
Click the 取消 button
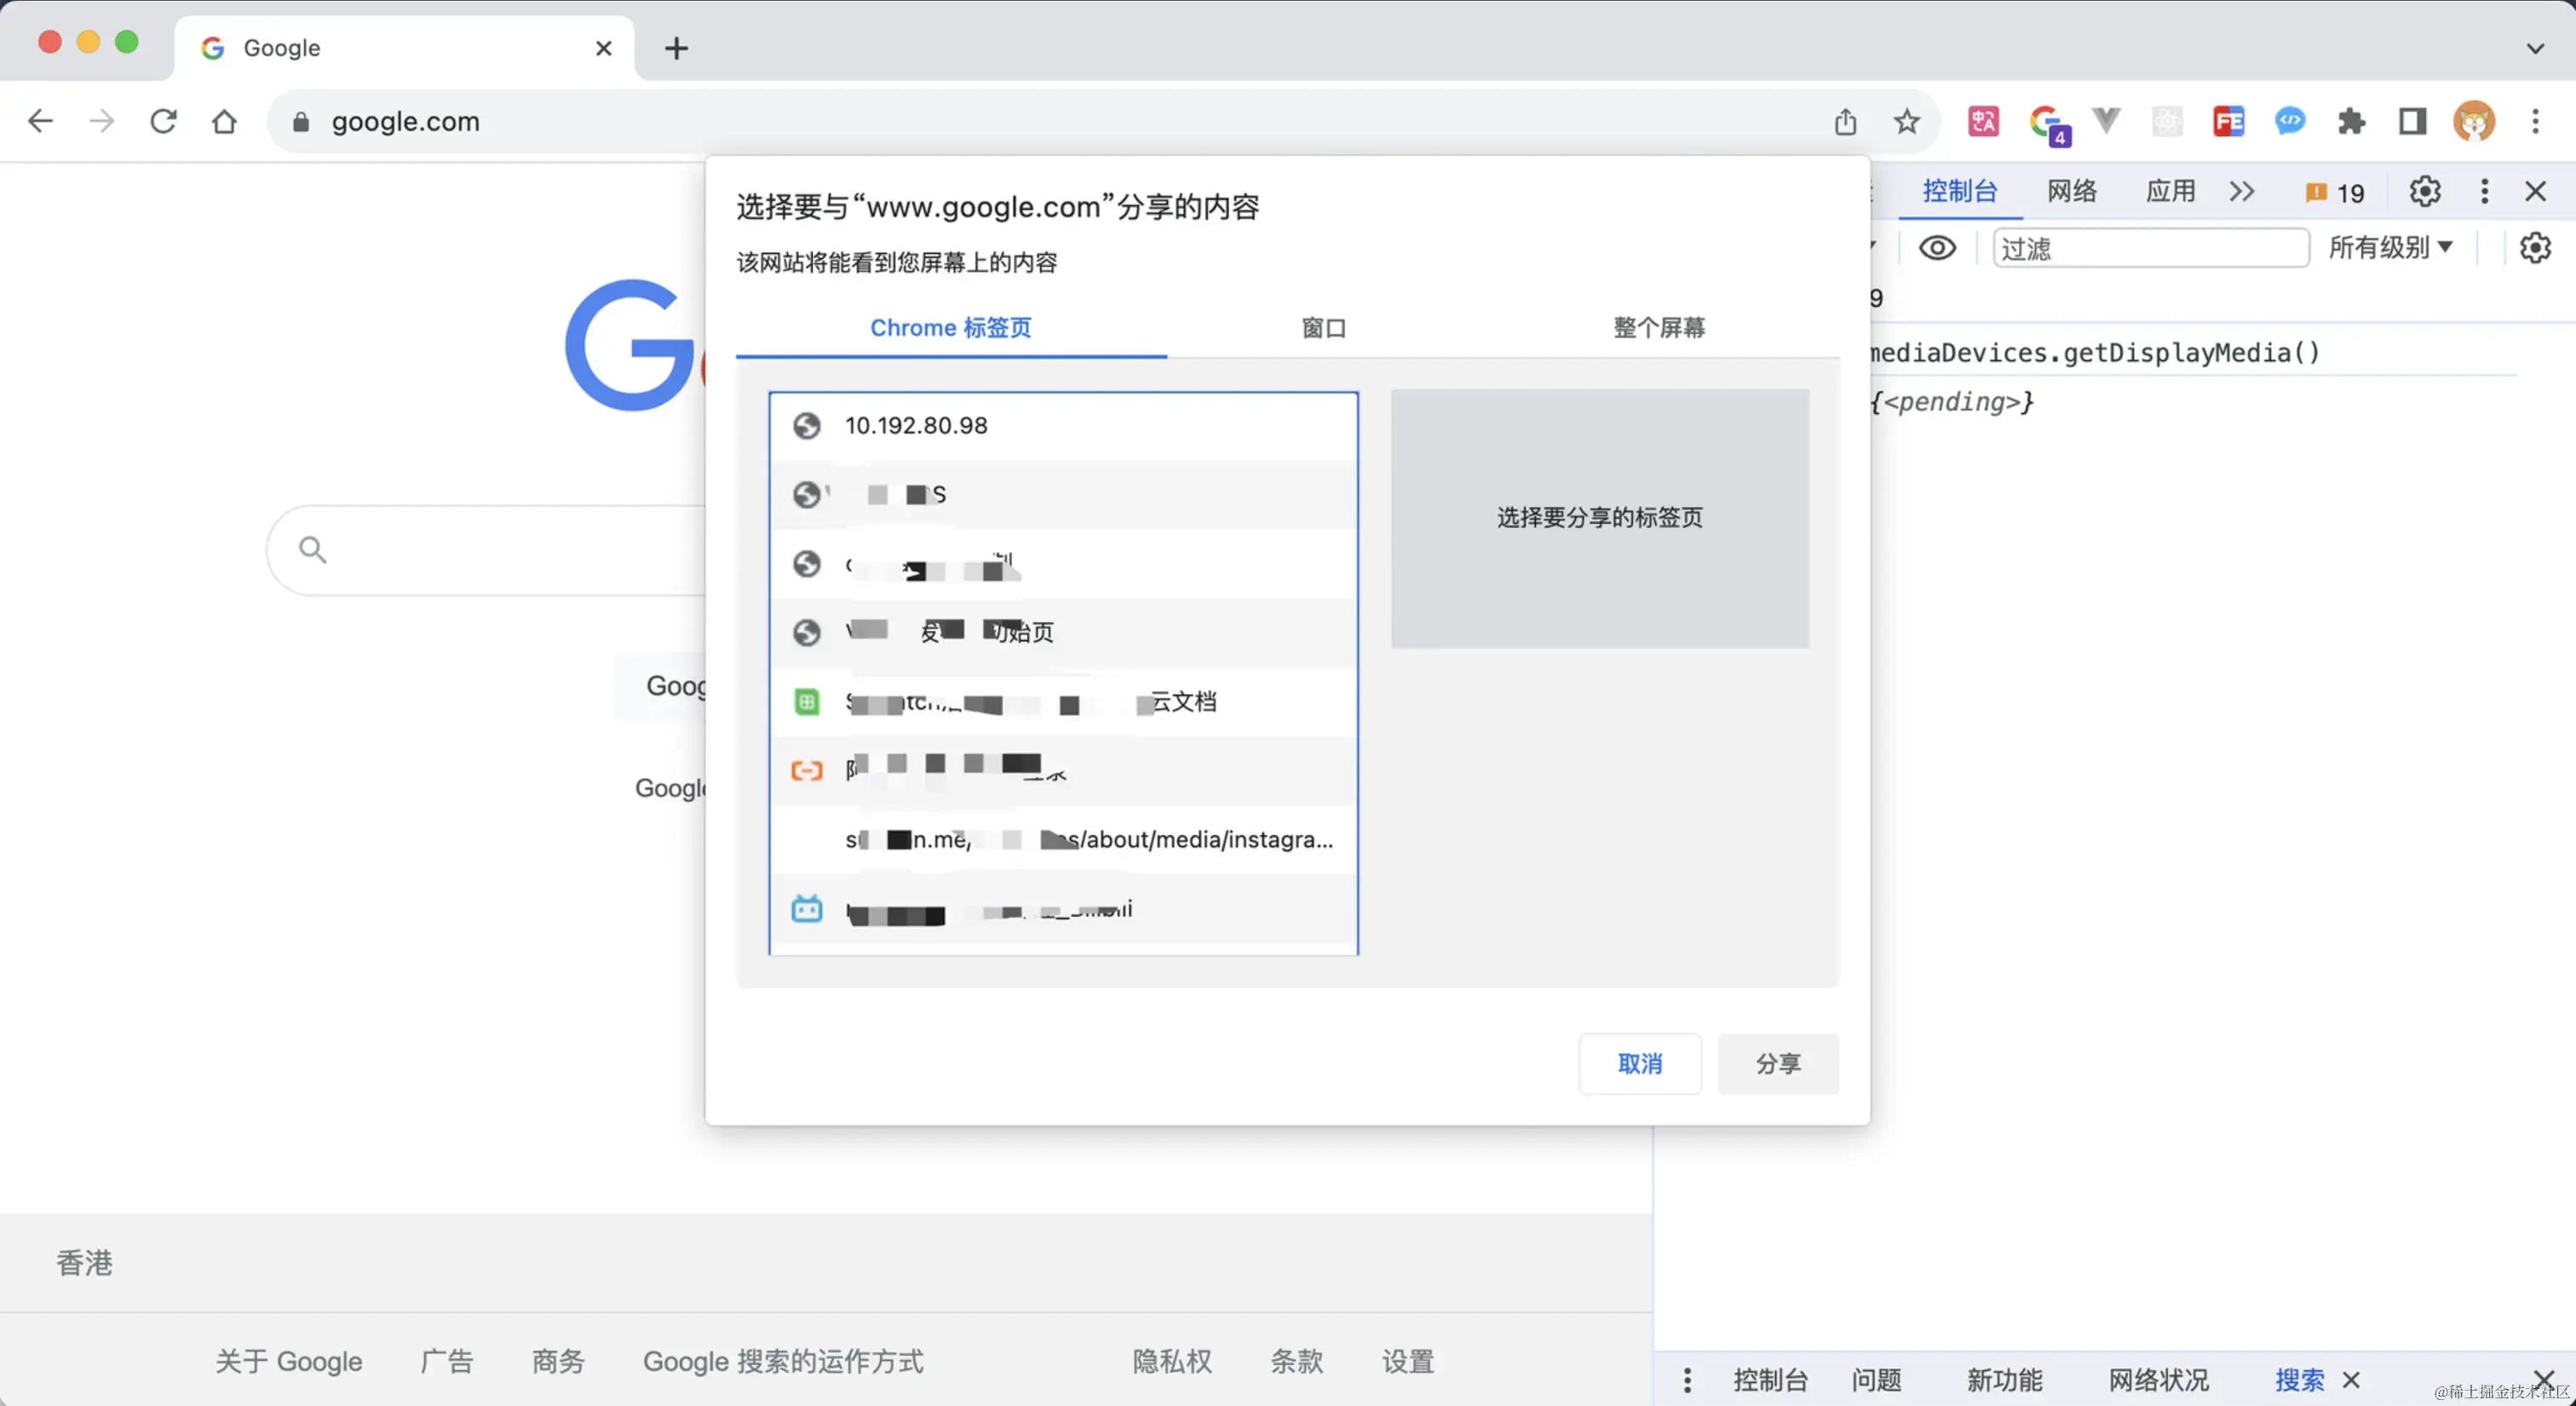pos(1639,1064)
